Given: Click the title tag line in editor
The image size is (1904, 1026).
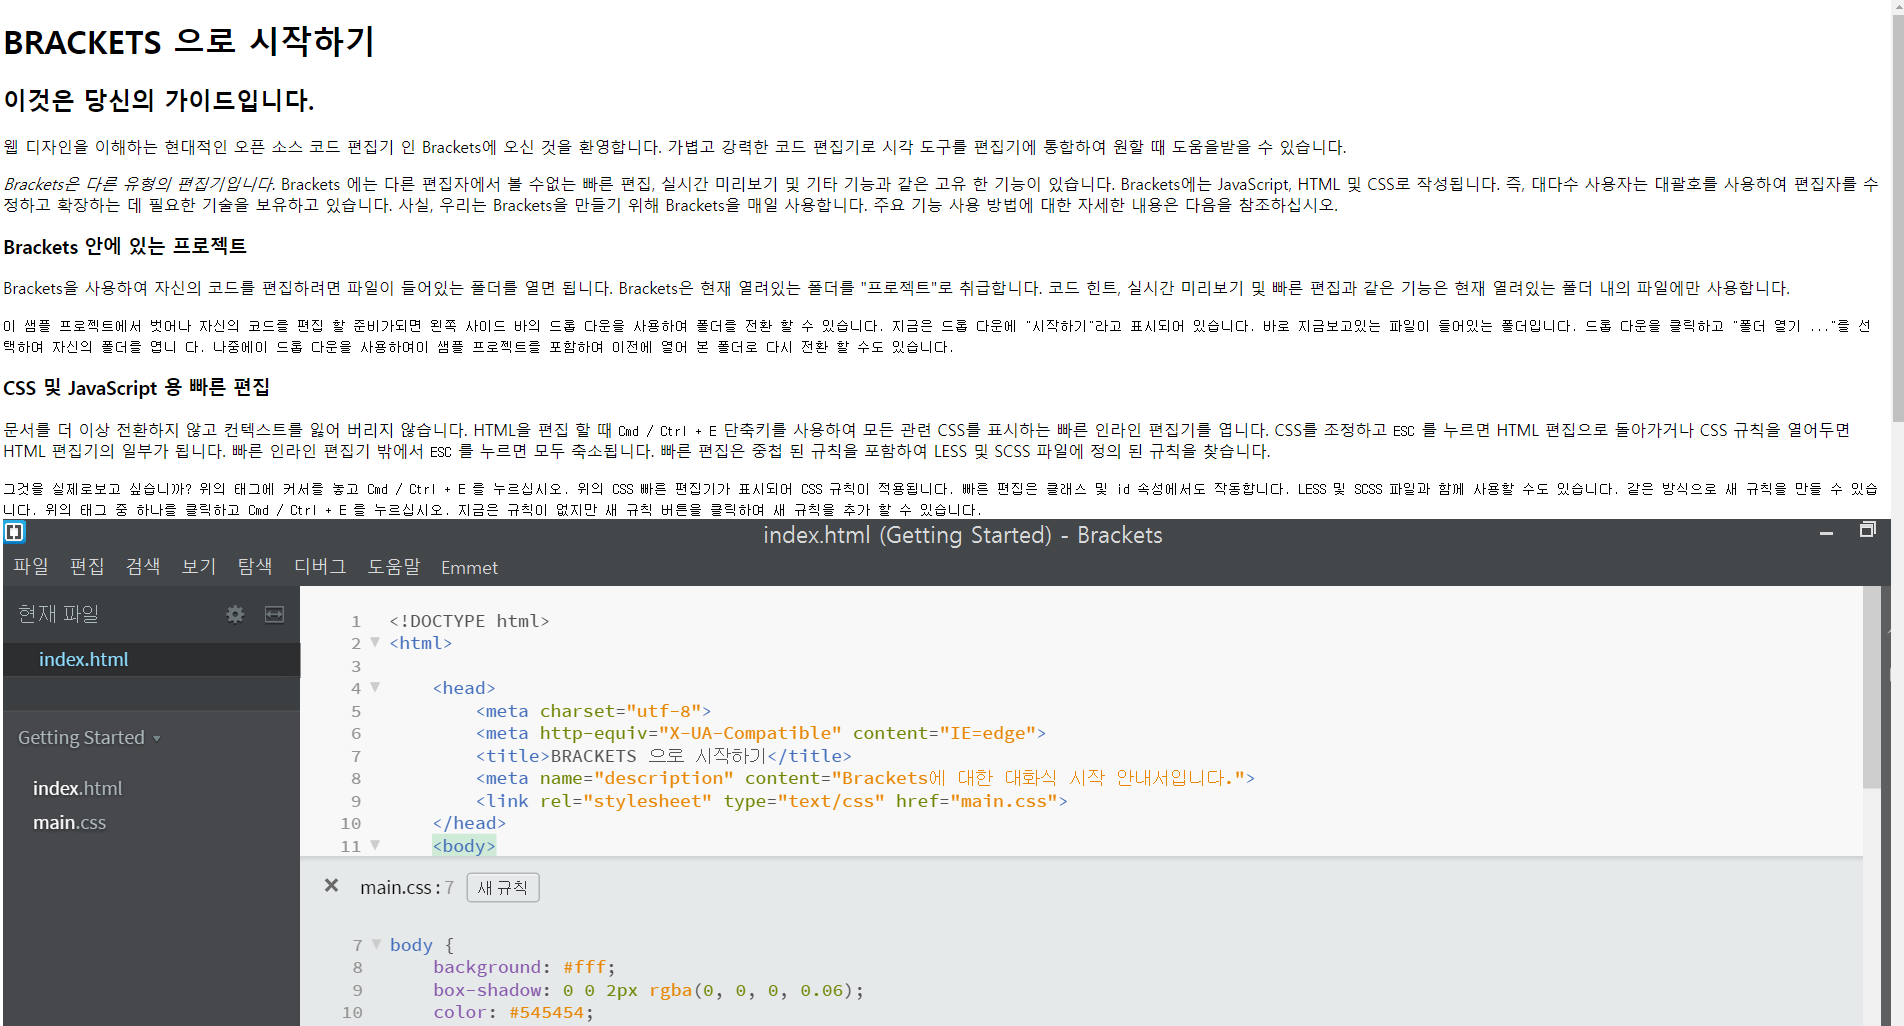Looking at the screenshot, I should point(663,756).
